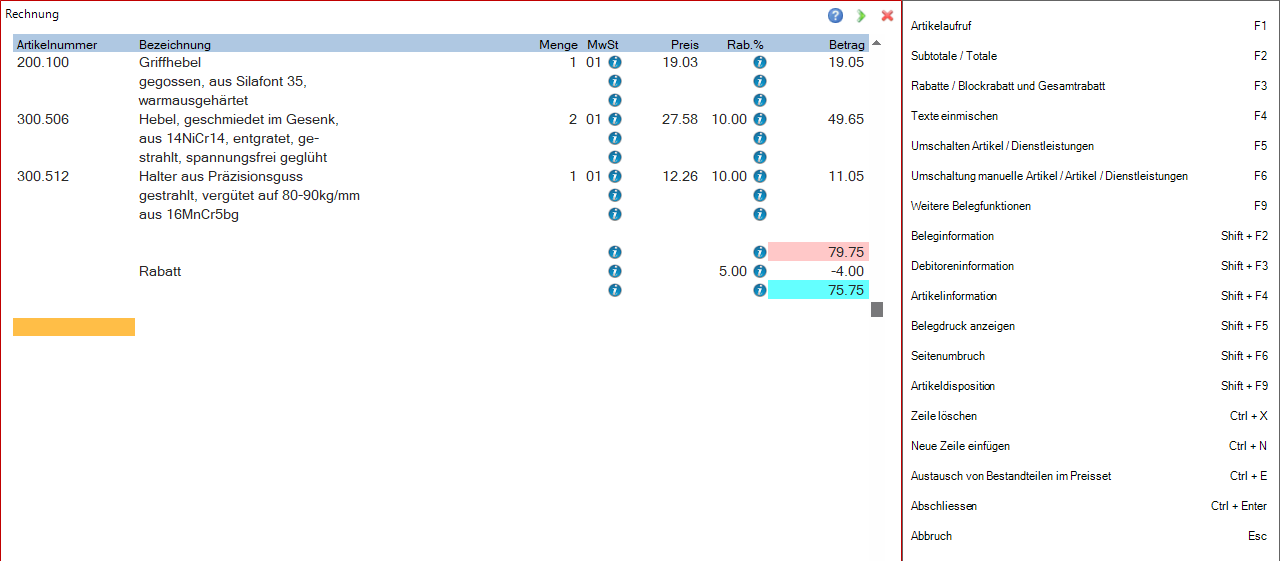Click Rab.% info icon next to 11.05
This screenshot has width=1280, height=561.
pos(760,176)
